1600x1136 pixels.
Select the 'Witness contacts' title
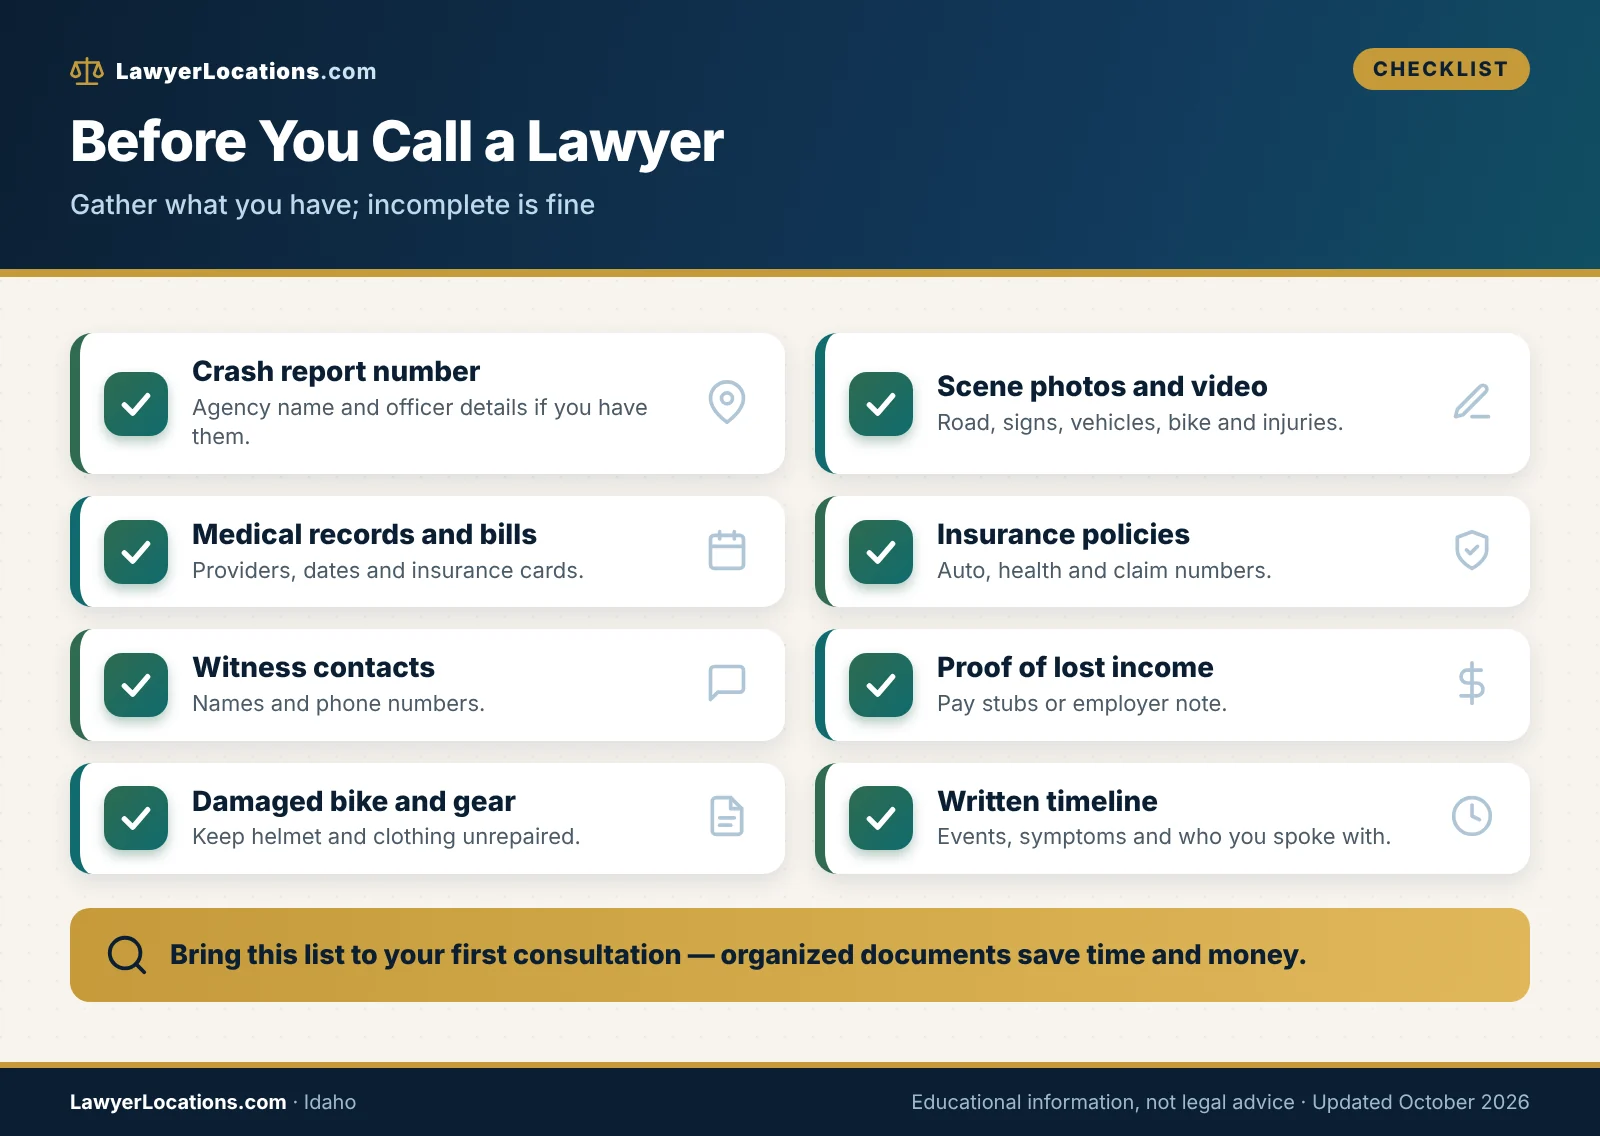313,667
